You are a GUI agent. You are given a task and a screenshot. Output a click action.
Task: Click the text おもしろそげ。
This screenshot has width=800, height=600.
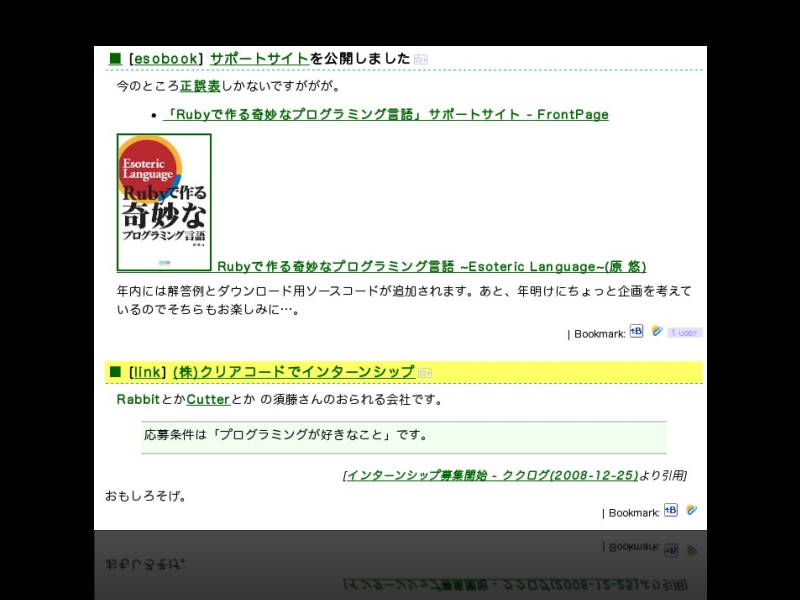[x=146, y=495]
